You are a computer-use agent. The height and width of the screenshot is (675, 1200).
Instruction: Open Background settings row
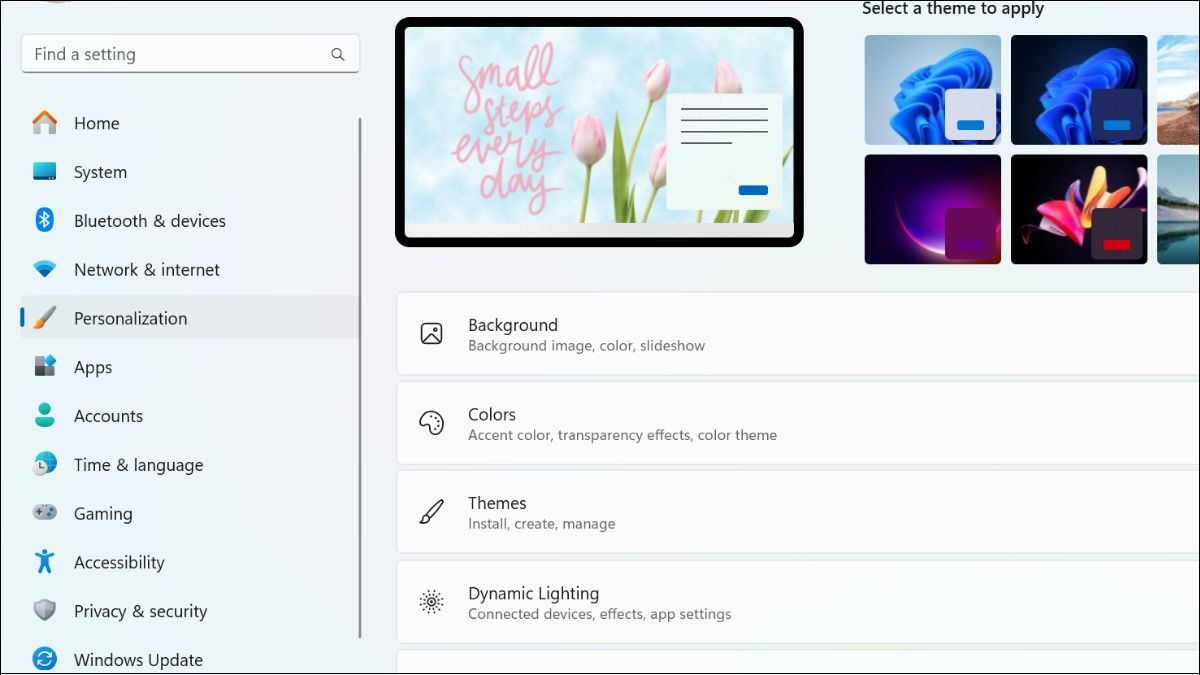click(x=798, y=334)
